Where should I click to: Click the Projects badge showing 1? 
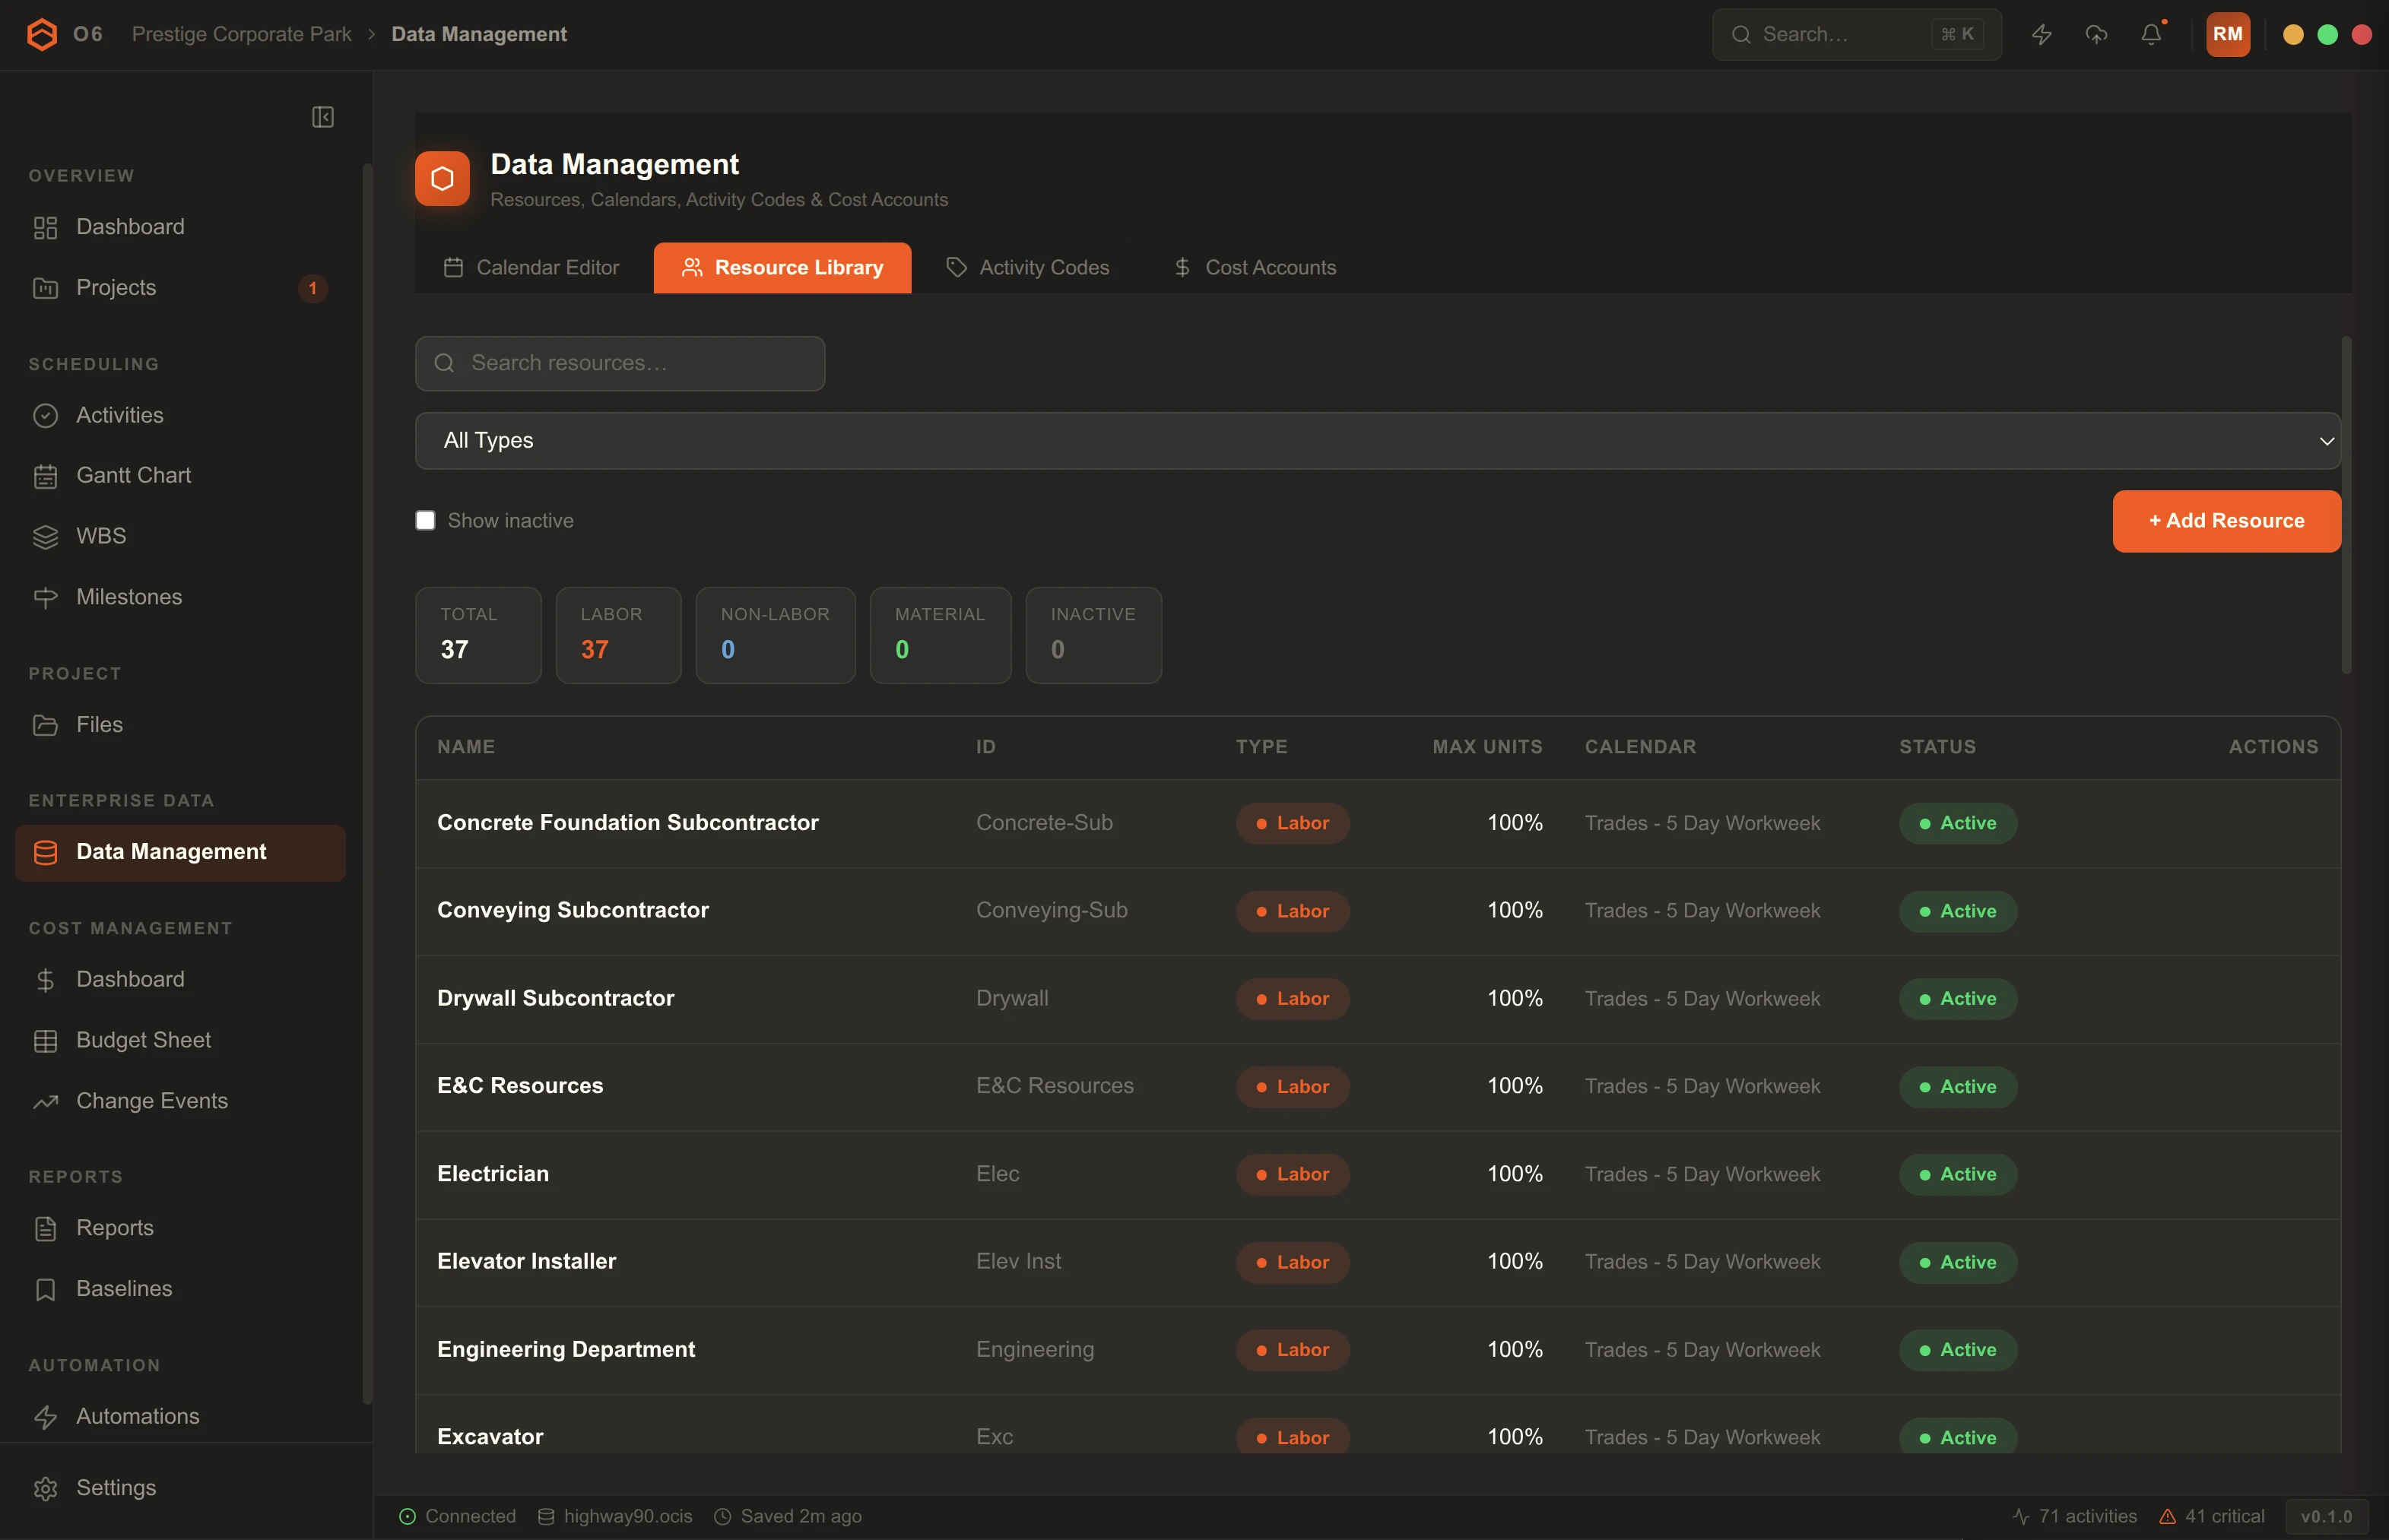click(312, 288)
